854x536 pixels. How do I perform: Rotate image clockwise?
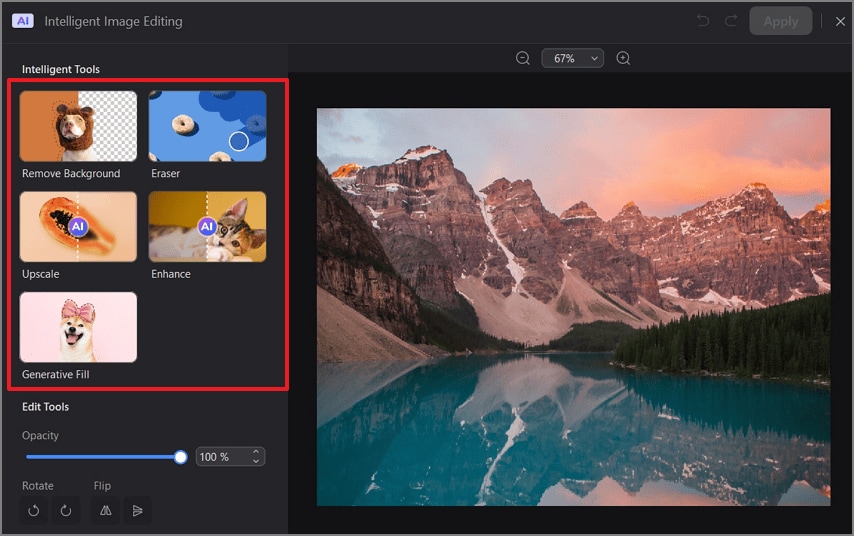[x=66, y=510]
